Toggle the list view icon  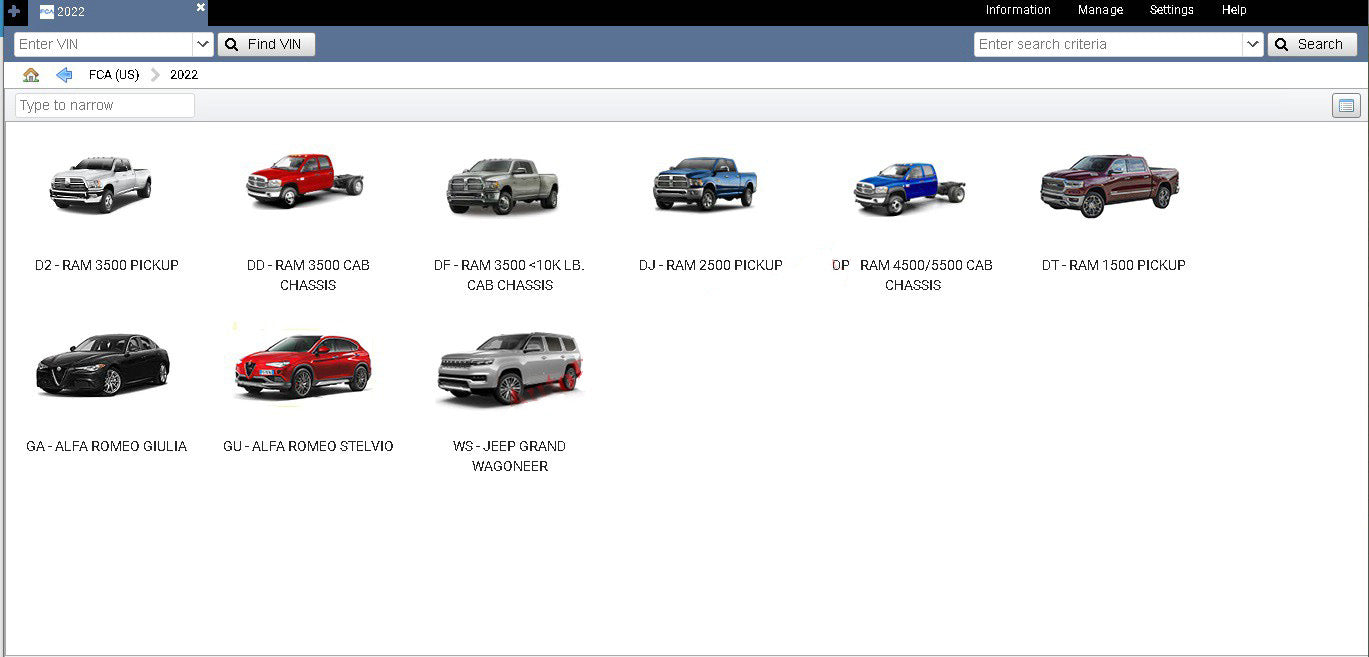point(1346,106)
